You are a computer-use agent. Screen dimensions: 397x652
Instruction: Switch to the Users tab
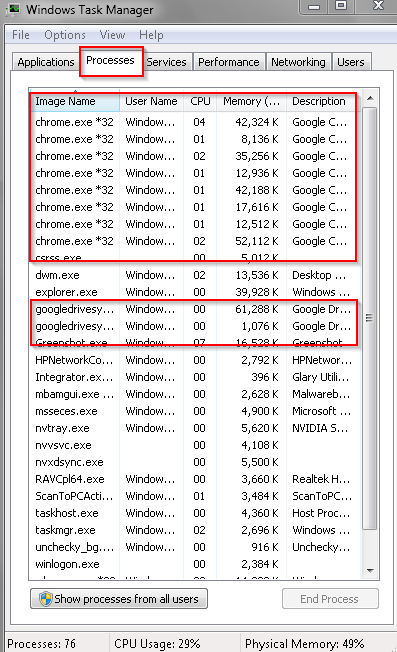[x=351, y=62]
